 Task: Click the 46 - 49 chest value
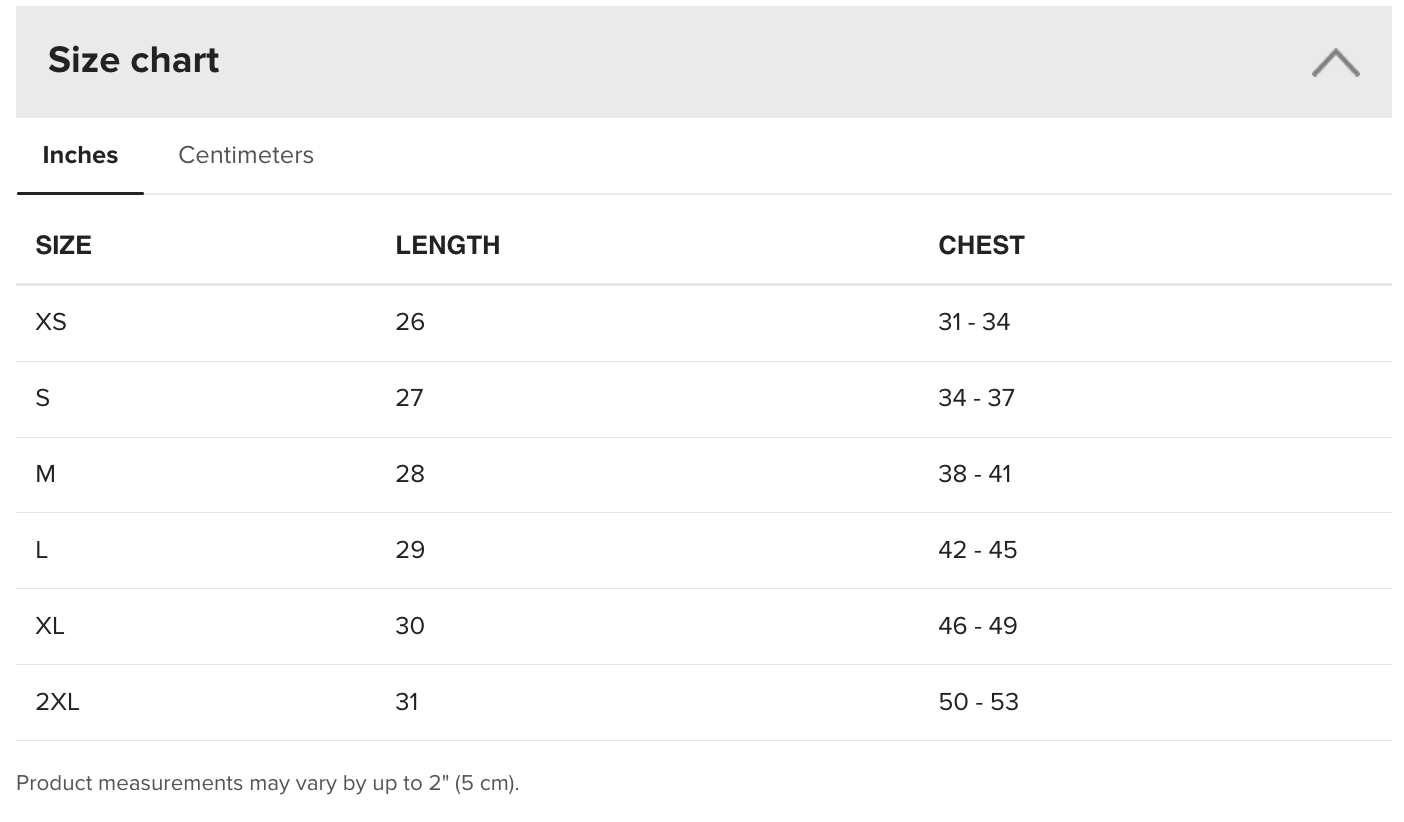coord(977,626)
